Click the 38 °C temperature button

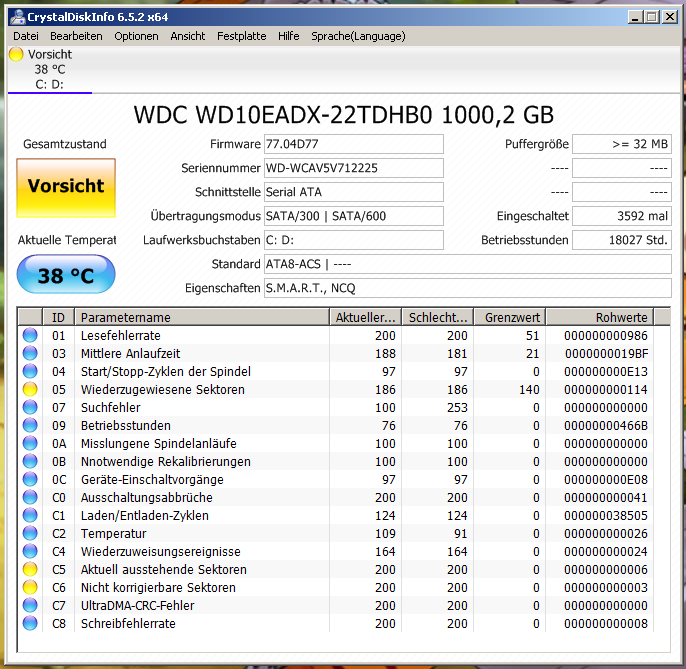pos(66,274)
